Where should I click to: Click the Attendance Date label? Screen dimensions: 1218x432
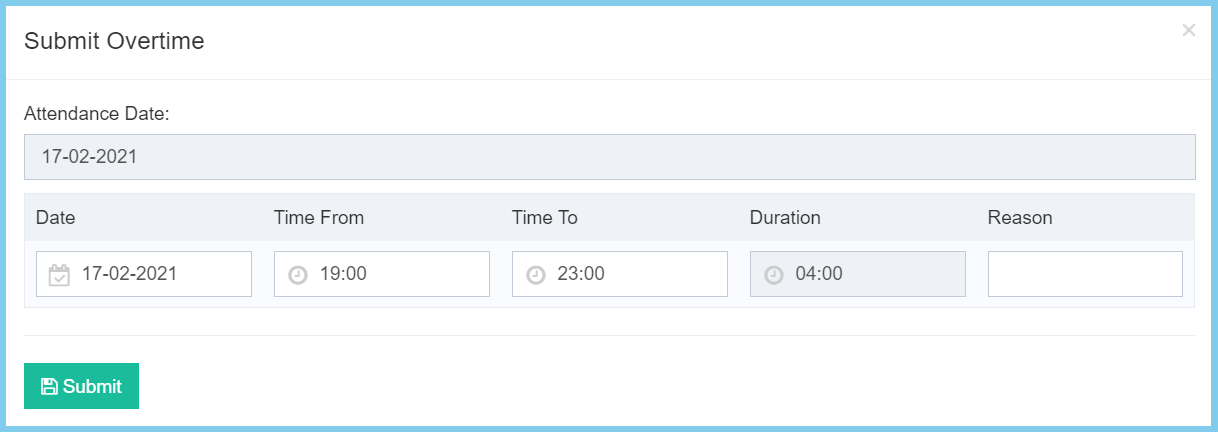[97, 114]
